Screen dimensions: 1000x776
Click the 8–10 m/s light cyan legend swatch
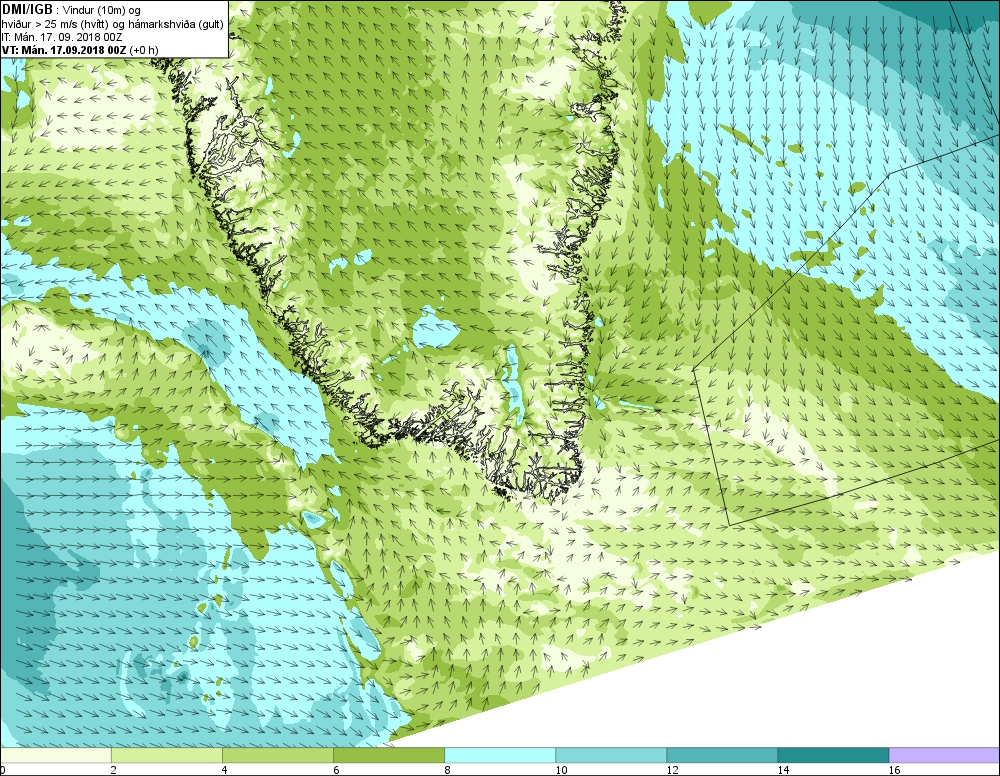coord(500,756)
